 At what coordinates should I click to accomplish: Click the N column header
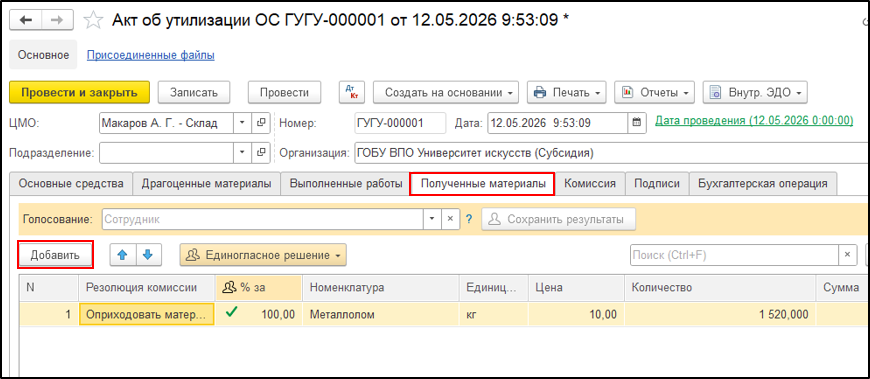[x=49, y=288]
